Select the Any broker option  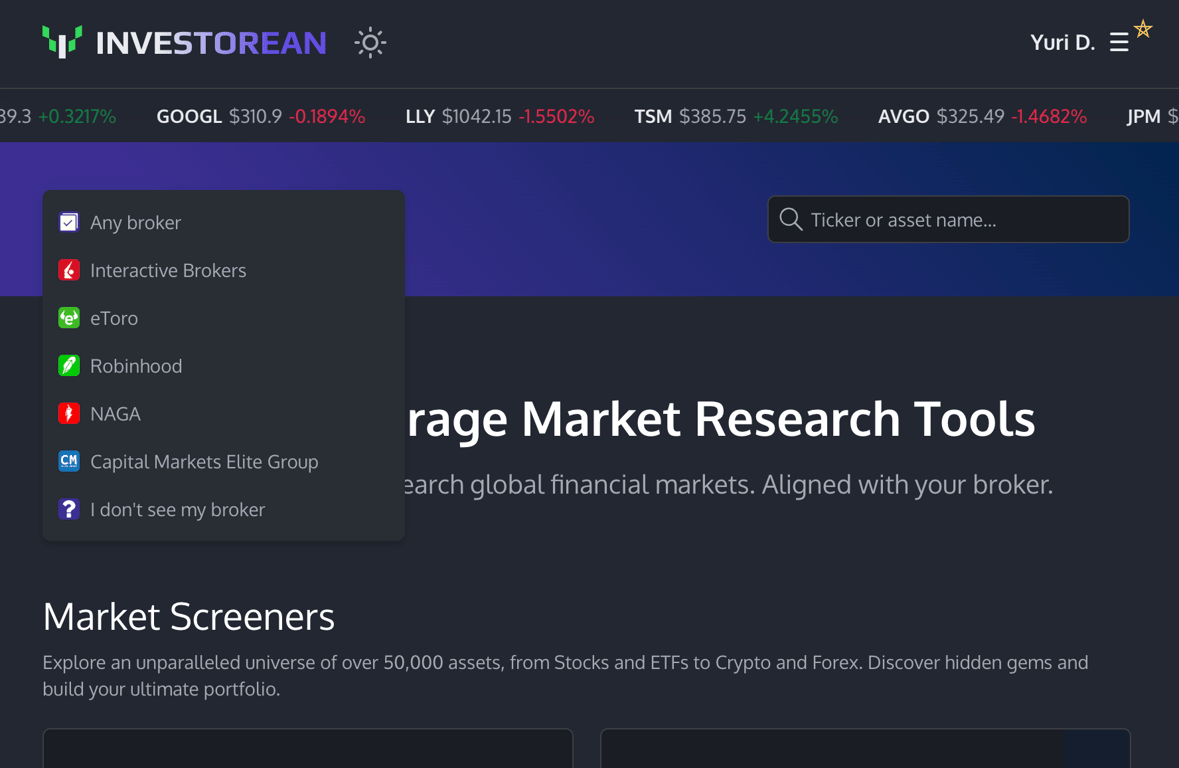[223, 223]
